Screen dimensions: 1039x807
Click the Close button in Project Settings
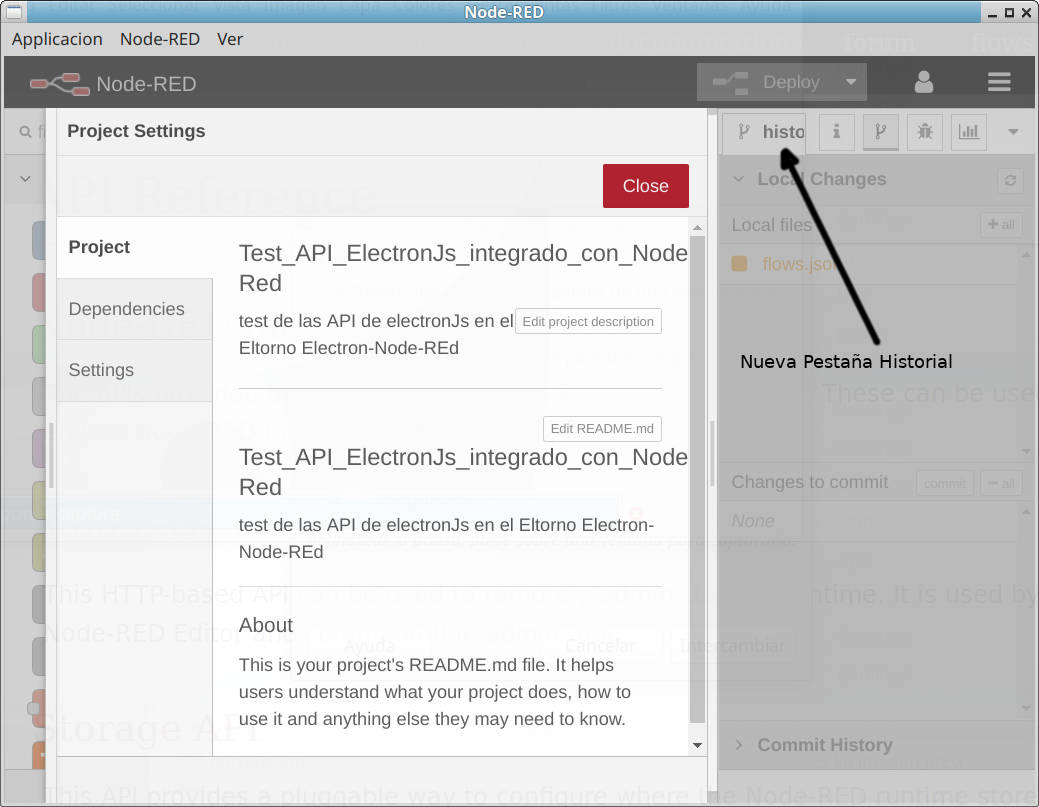tap(645, 185)
